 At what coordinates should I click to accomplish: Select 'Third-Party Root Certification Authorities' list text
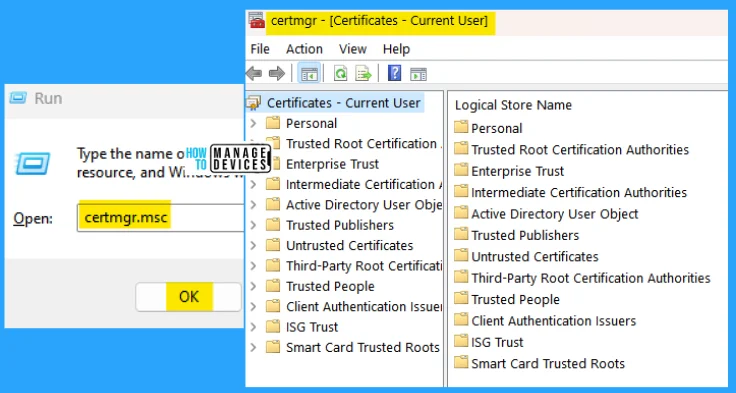pyautogui.click(x=591, y=278)
